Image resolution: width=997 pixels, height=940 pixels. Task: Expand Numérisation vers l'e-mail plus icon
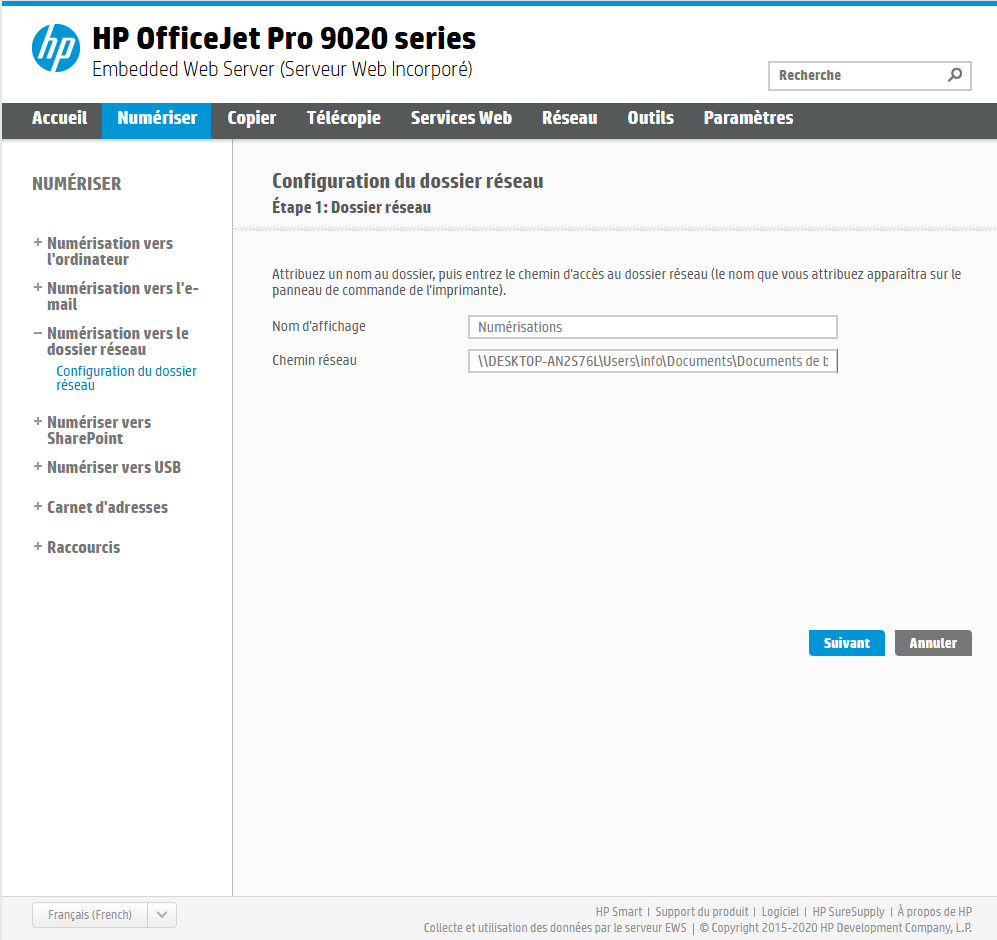pyautogui.click(x=38, y=287)
